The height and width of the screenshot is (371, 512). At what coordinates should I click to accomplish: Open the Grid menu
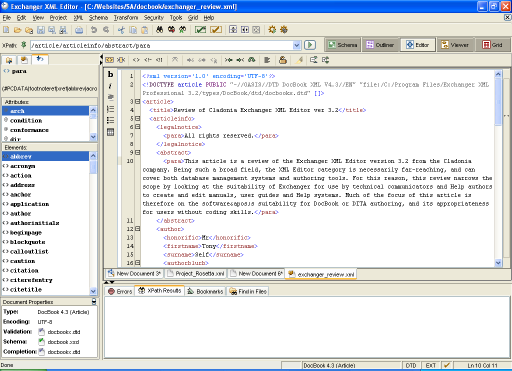(193, 18)
